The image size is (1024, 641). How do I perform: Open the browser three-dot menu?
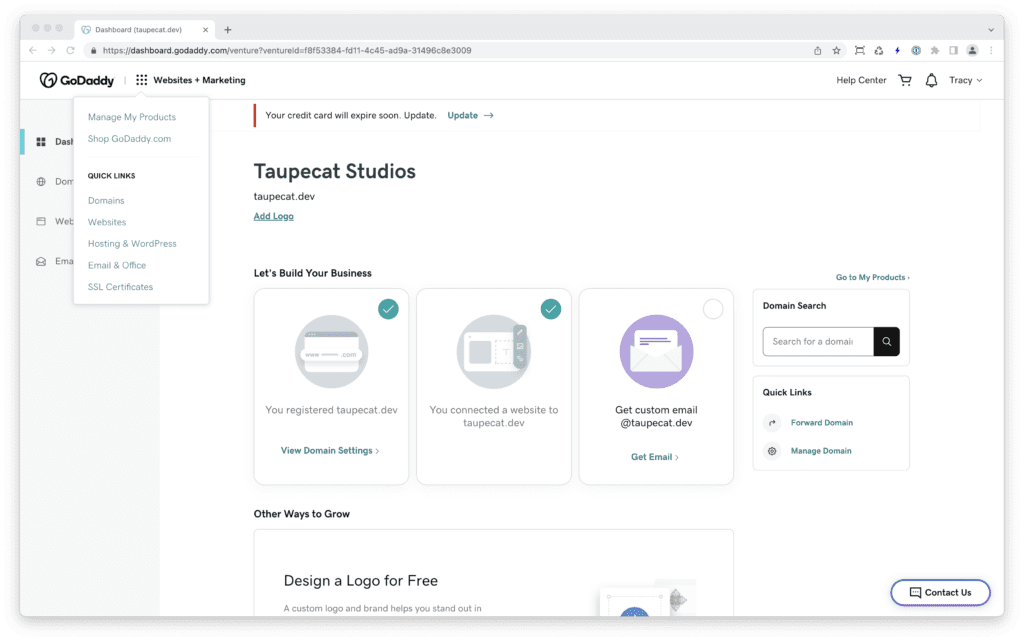991,50
